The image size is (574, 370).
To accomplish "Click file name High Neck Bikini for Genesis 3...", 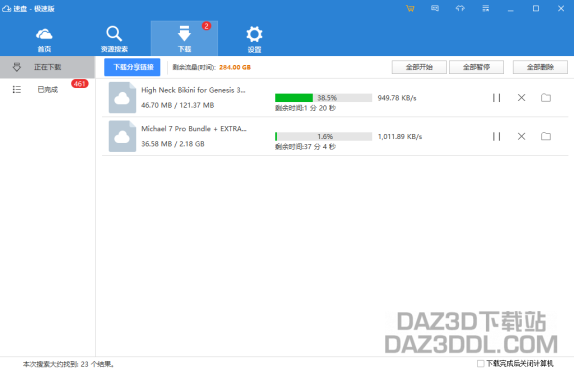I will pyautogui.click(x=193, y=90).
